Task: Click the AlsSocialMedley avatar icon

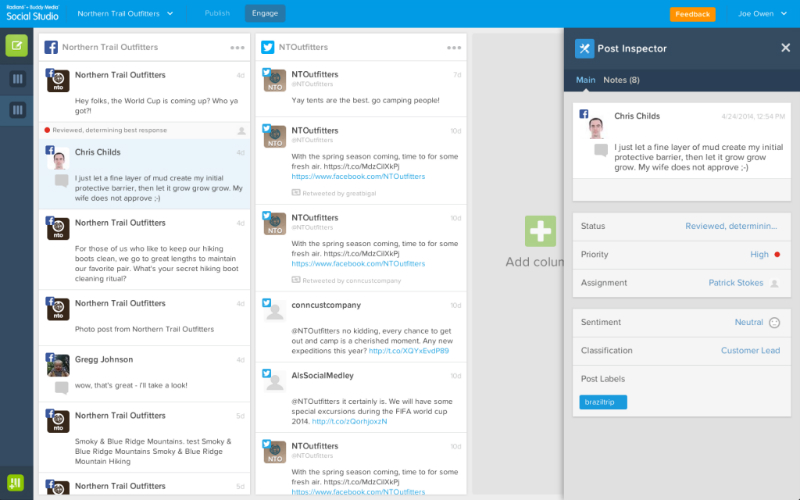Action: pyautogui.click(x=274, y=381)
